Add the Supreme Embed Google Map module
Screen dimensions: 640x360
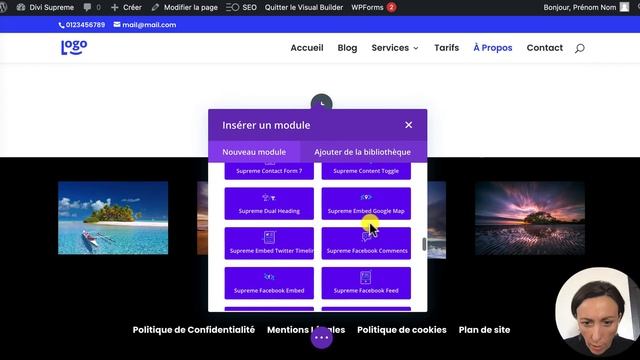tap(366, 204)
